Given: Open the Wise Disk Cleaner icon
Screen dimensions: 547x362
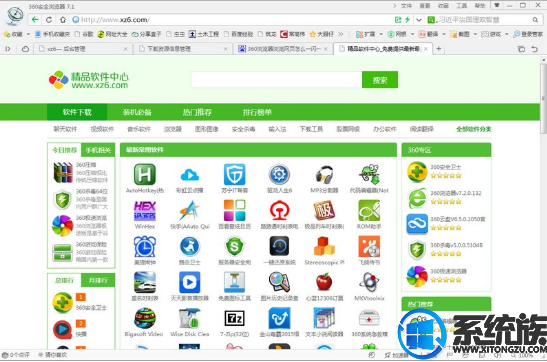Looking at the screenshot, I should 189,318.
